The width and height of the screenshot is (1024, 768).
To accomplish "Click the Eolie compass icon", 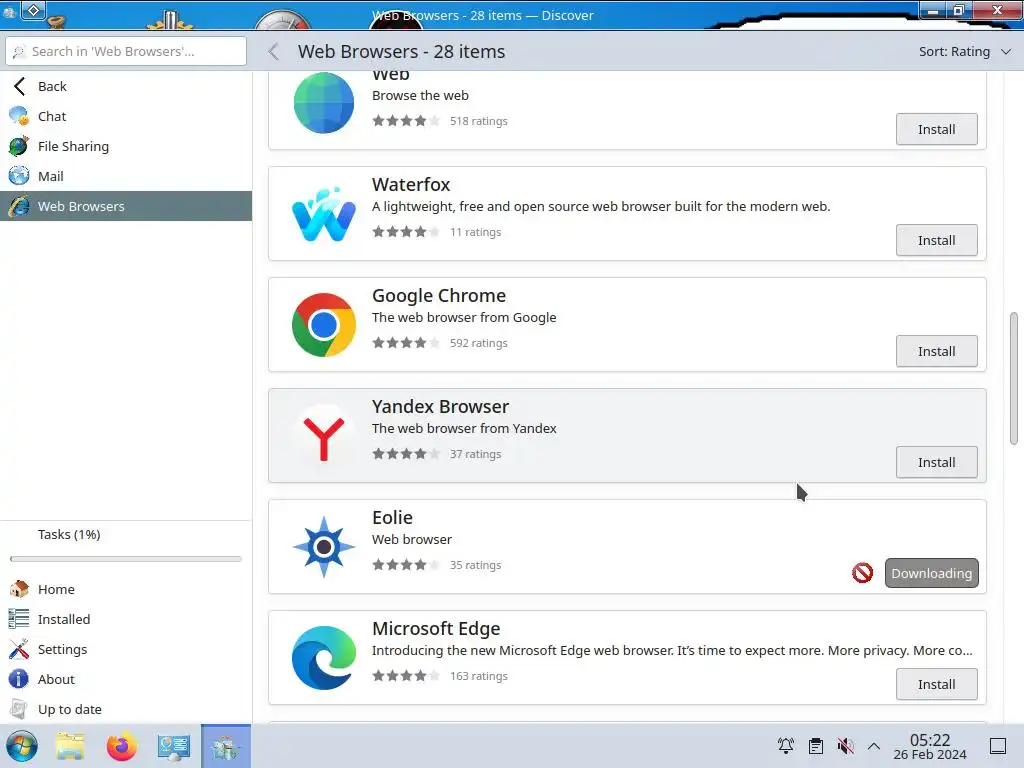I will pos(324,547).
